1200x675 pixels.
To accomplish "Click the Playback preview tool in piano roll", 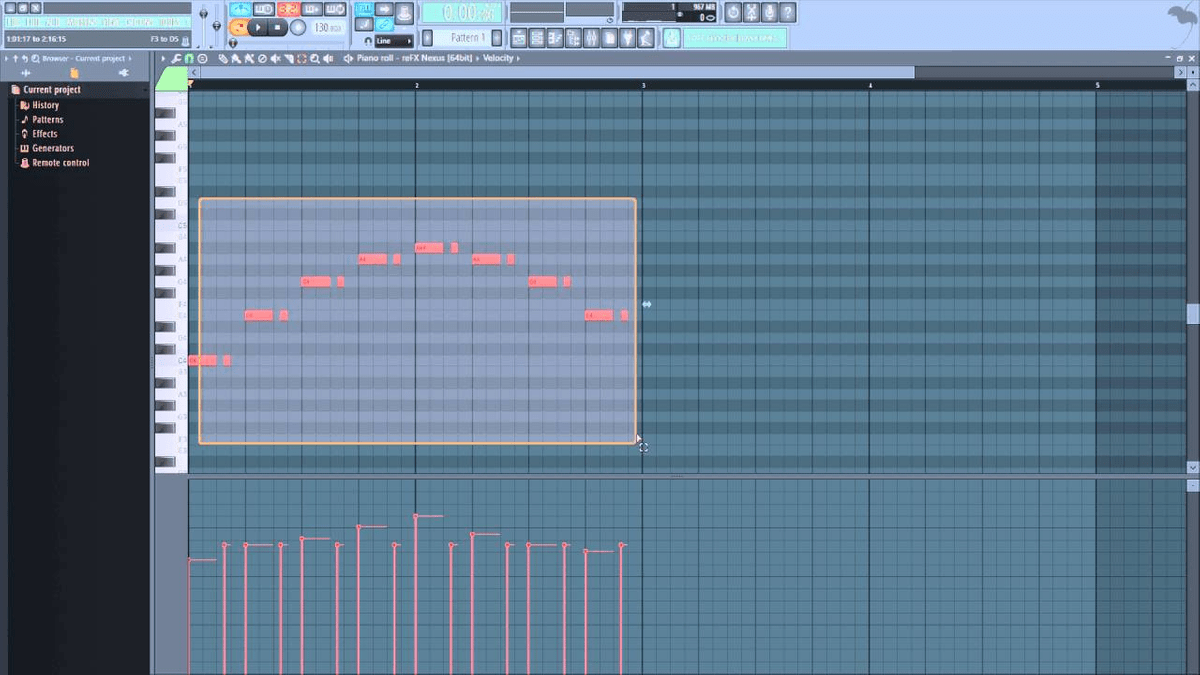I will (327, 59).
